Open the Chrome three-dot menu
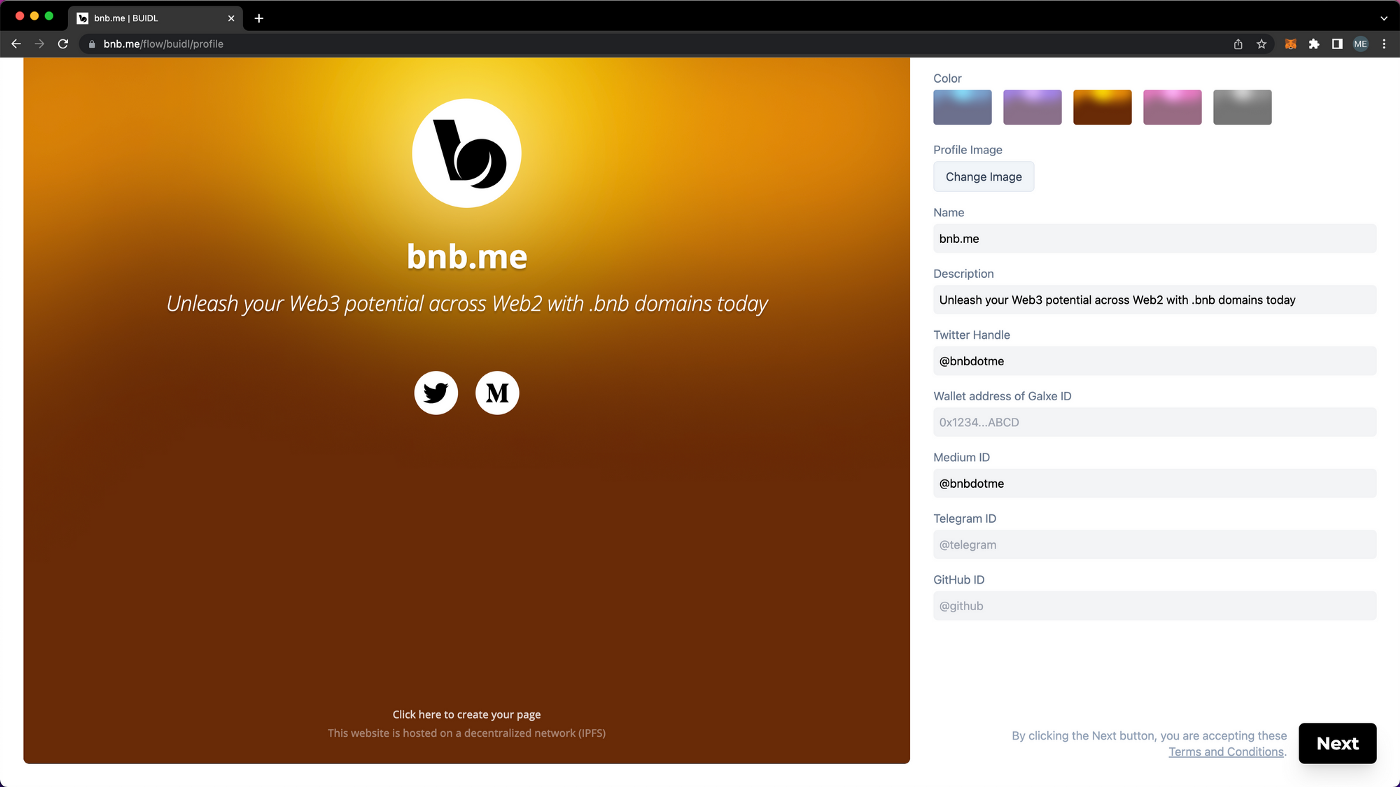This screenshot has height=787, width=1400. [1384, 44]
